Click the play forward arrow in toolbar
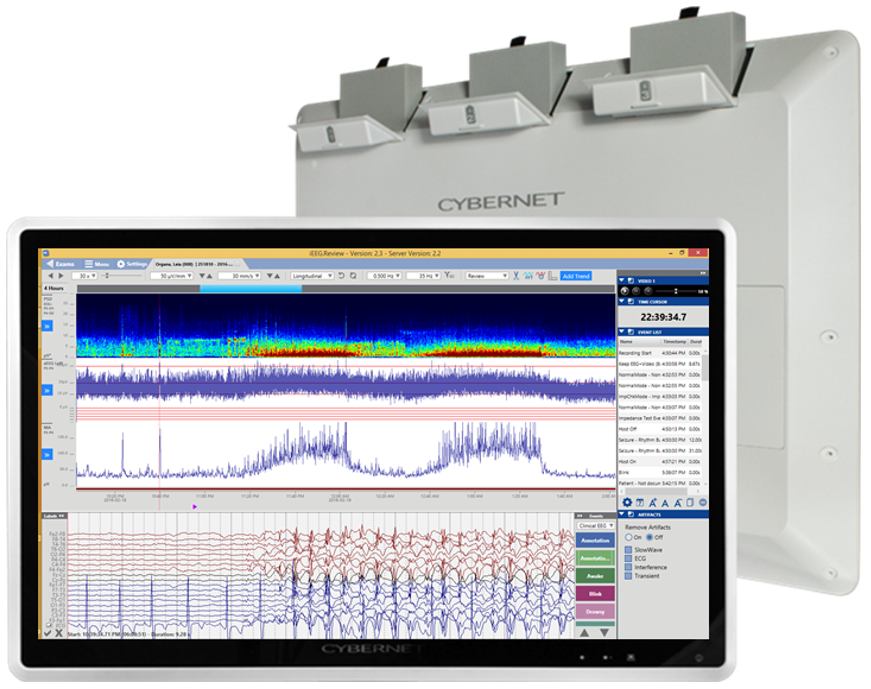 pos(61,276)
